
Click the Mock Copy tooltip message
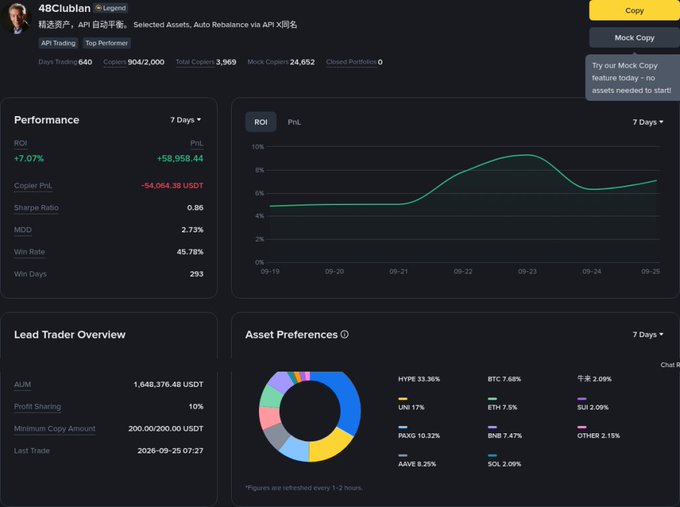tap(631, 78)
